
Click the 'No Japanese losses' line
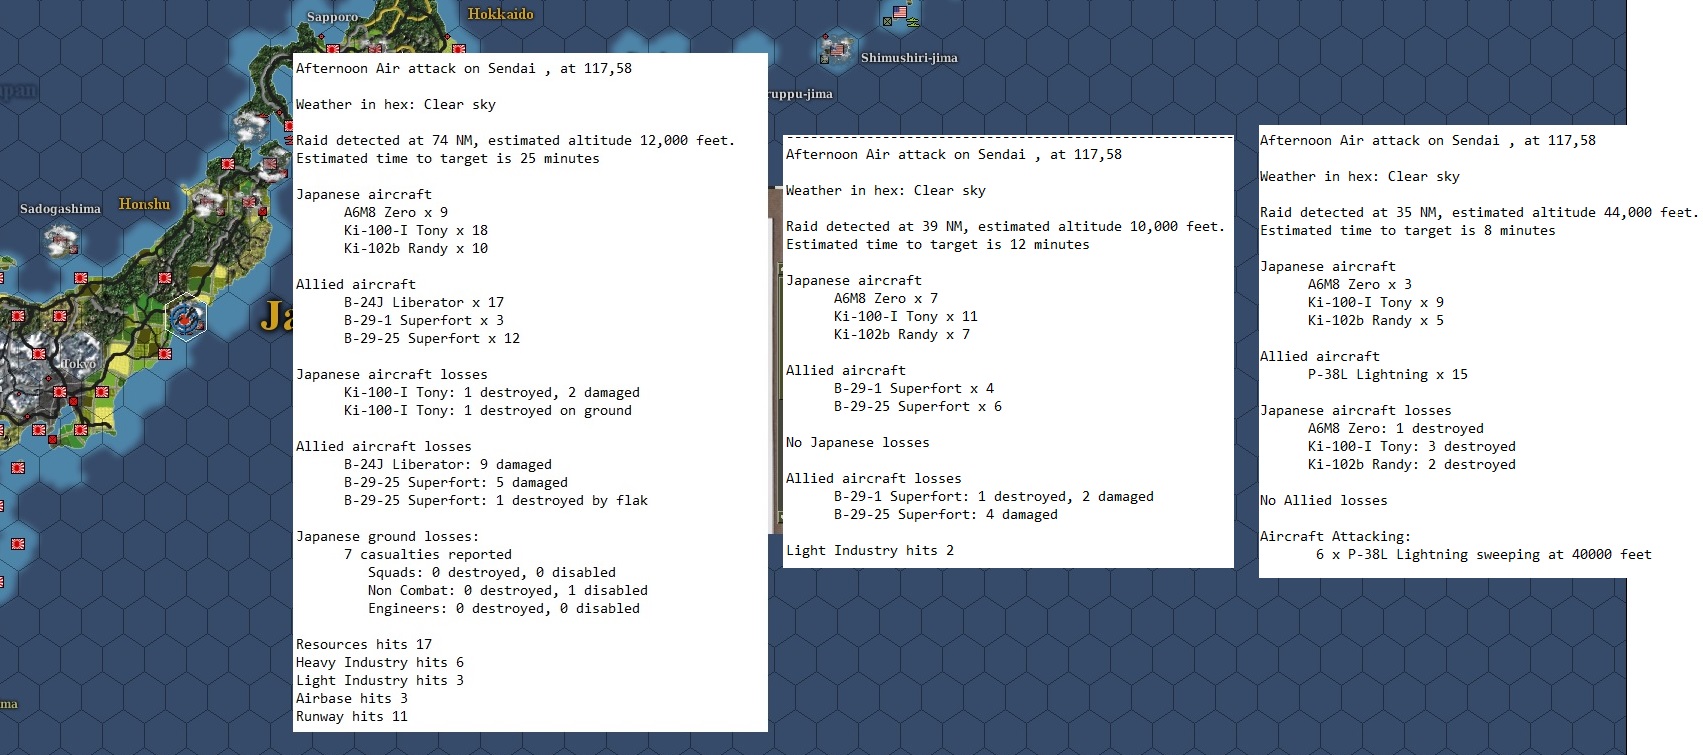(x=858, y=443)
